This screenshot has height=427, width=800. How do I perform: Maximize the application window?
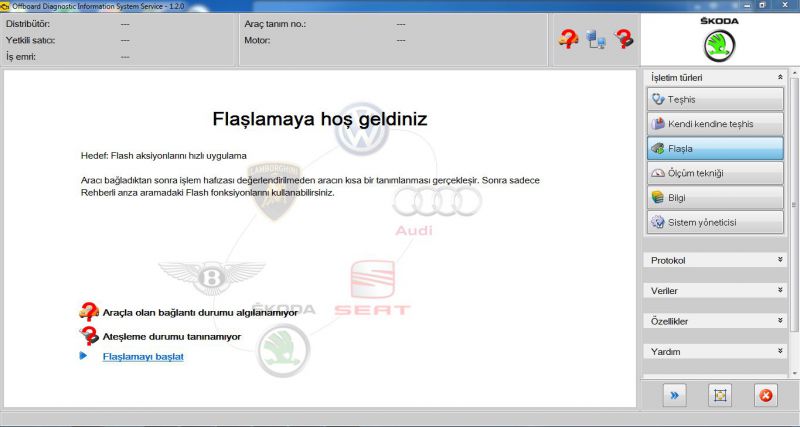click(x=762, y=5)
